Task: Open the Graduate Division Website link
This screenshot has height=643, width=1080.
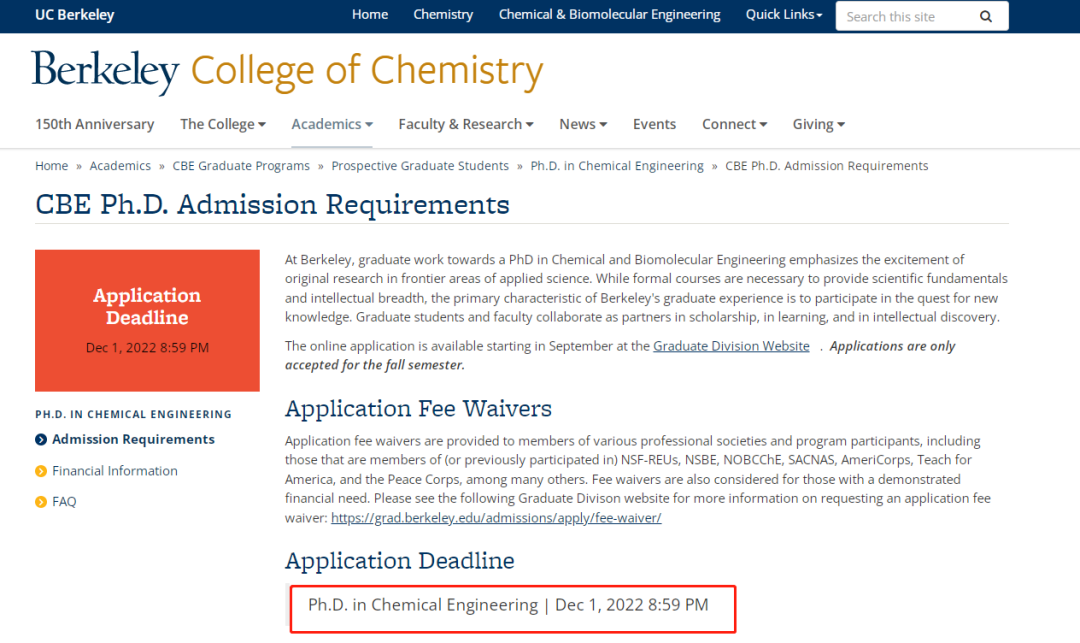Action: pyautogui.click(x=731, y=346)
